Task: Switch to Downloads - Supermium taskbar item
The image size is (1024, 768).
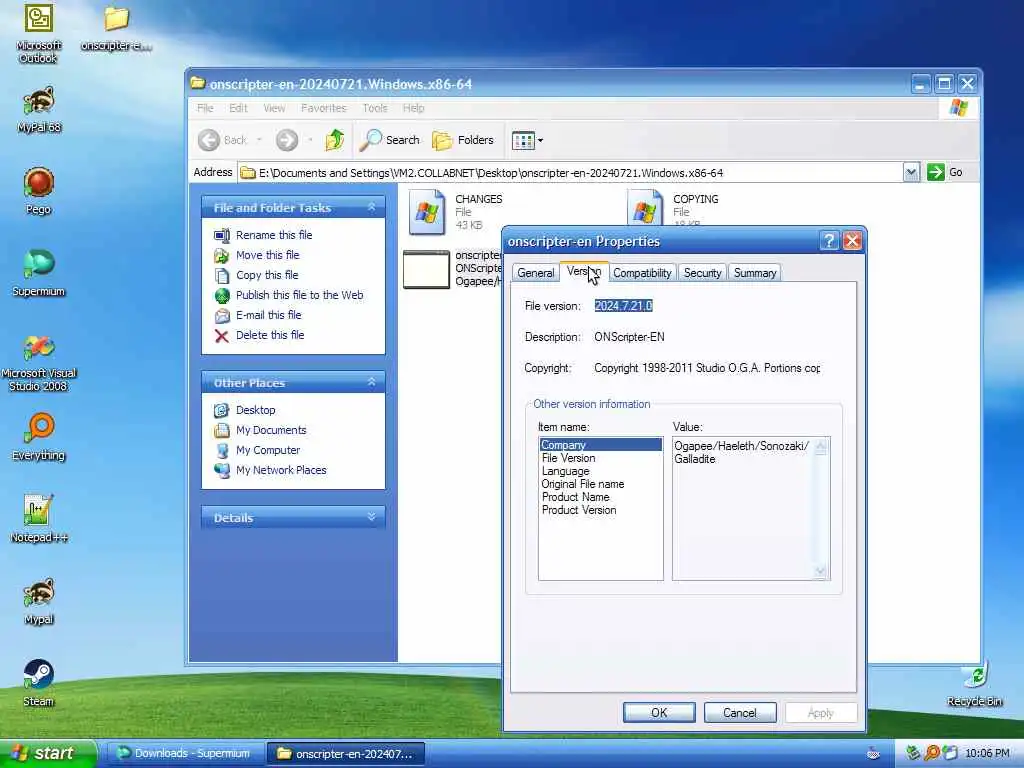Action: 184,754
